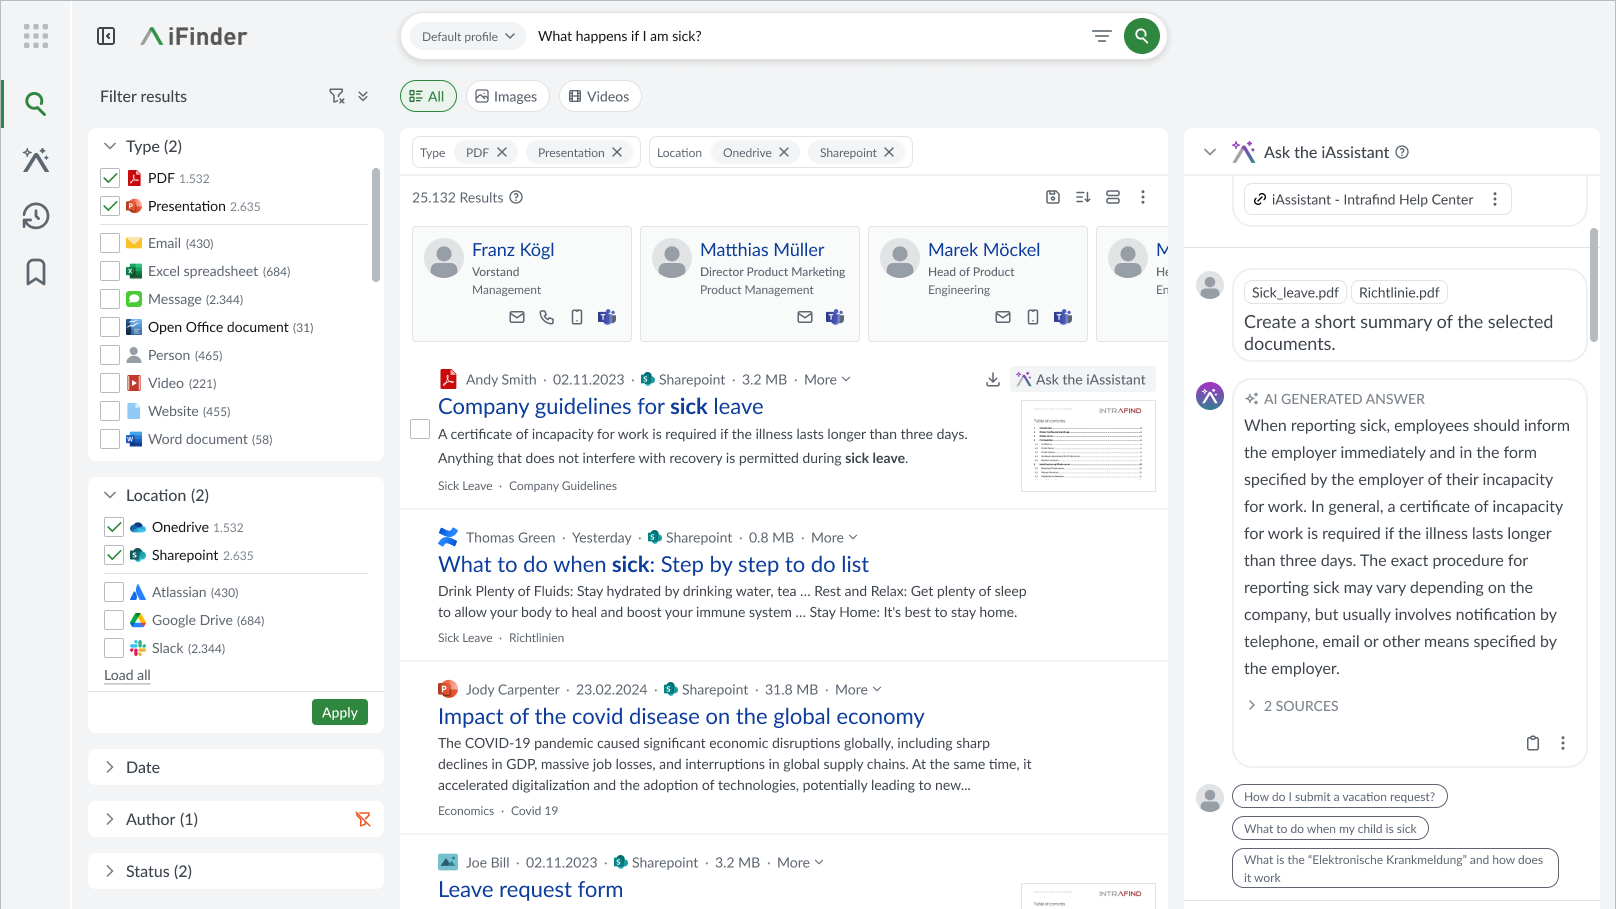Screen dimensions: 1616x909
Task: Open Impact of the covid disease result
Action: click(681, 716)
